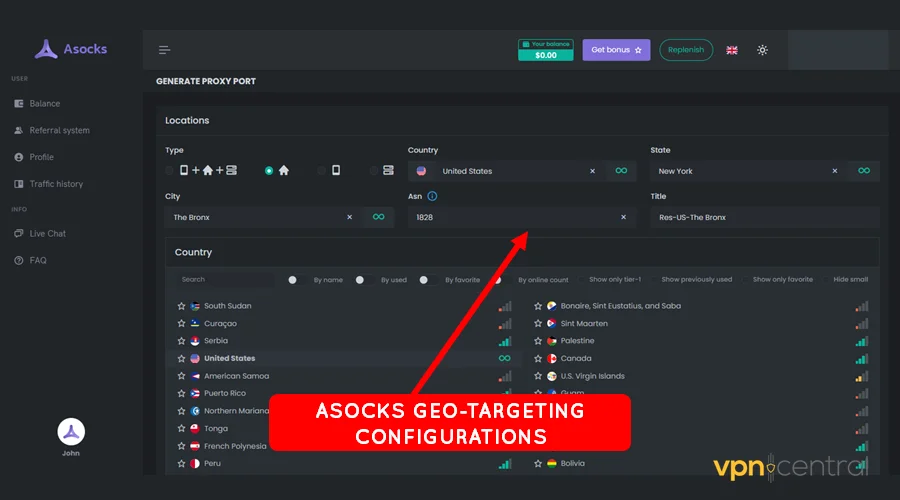Toggle sort By name
900x500 pixels.
click(x=296, y=280)
